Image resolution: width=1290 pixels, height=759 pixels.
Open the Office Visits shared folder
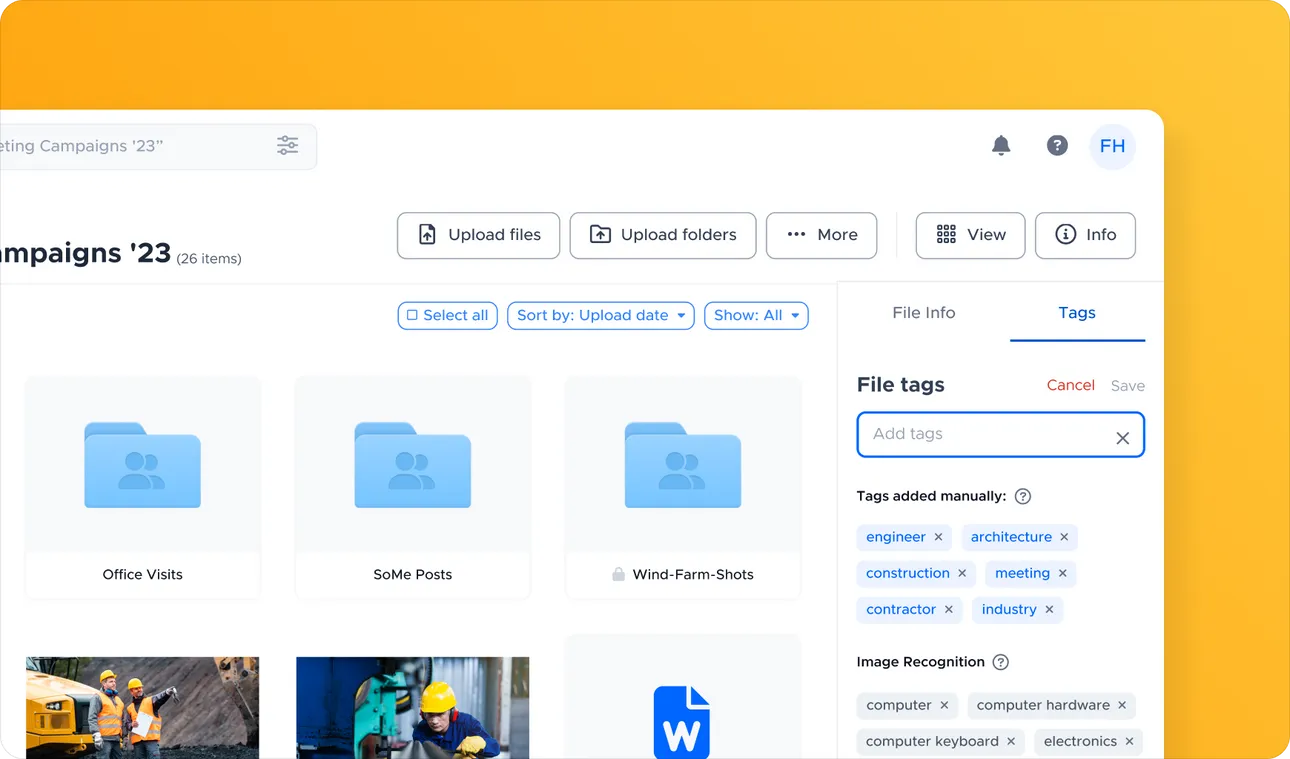click(x=142, y=465)
